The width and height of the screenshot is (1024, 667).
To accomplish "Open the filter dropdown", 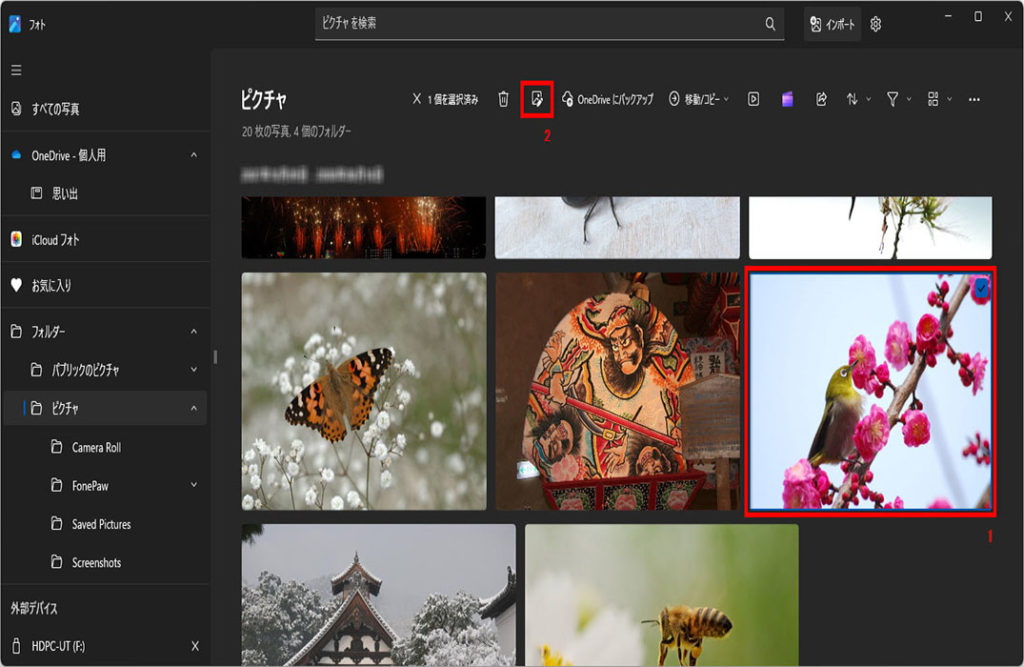I will 898,99.
